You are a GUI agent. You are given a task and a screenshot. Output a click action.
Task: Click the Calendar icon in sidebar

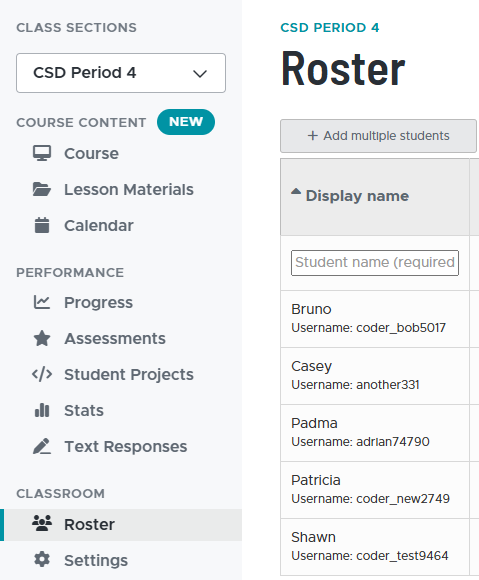(42, 225)
